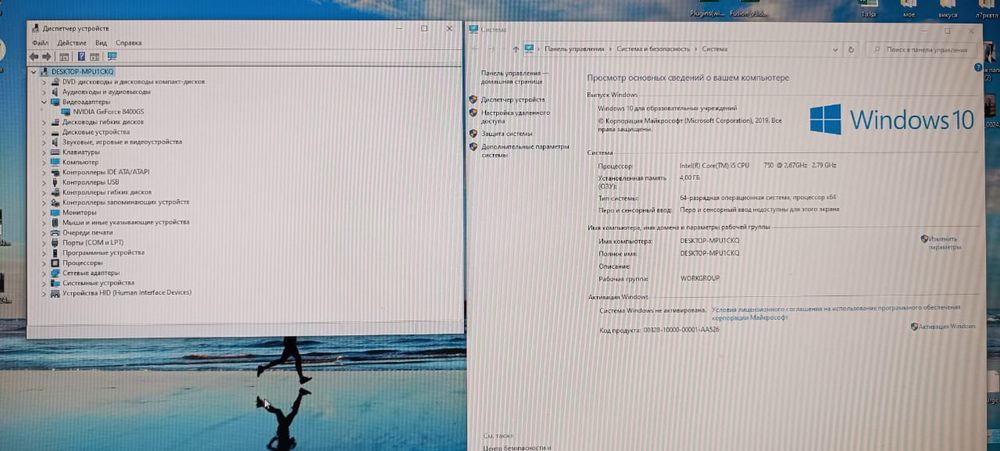
Task: Click the action pane toolbar icon after Help
Action: [x=94, y=57]
